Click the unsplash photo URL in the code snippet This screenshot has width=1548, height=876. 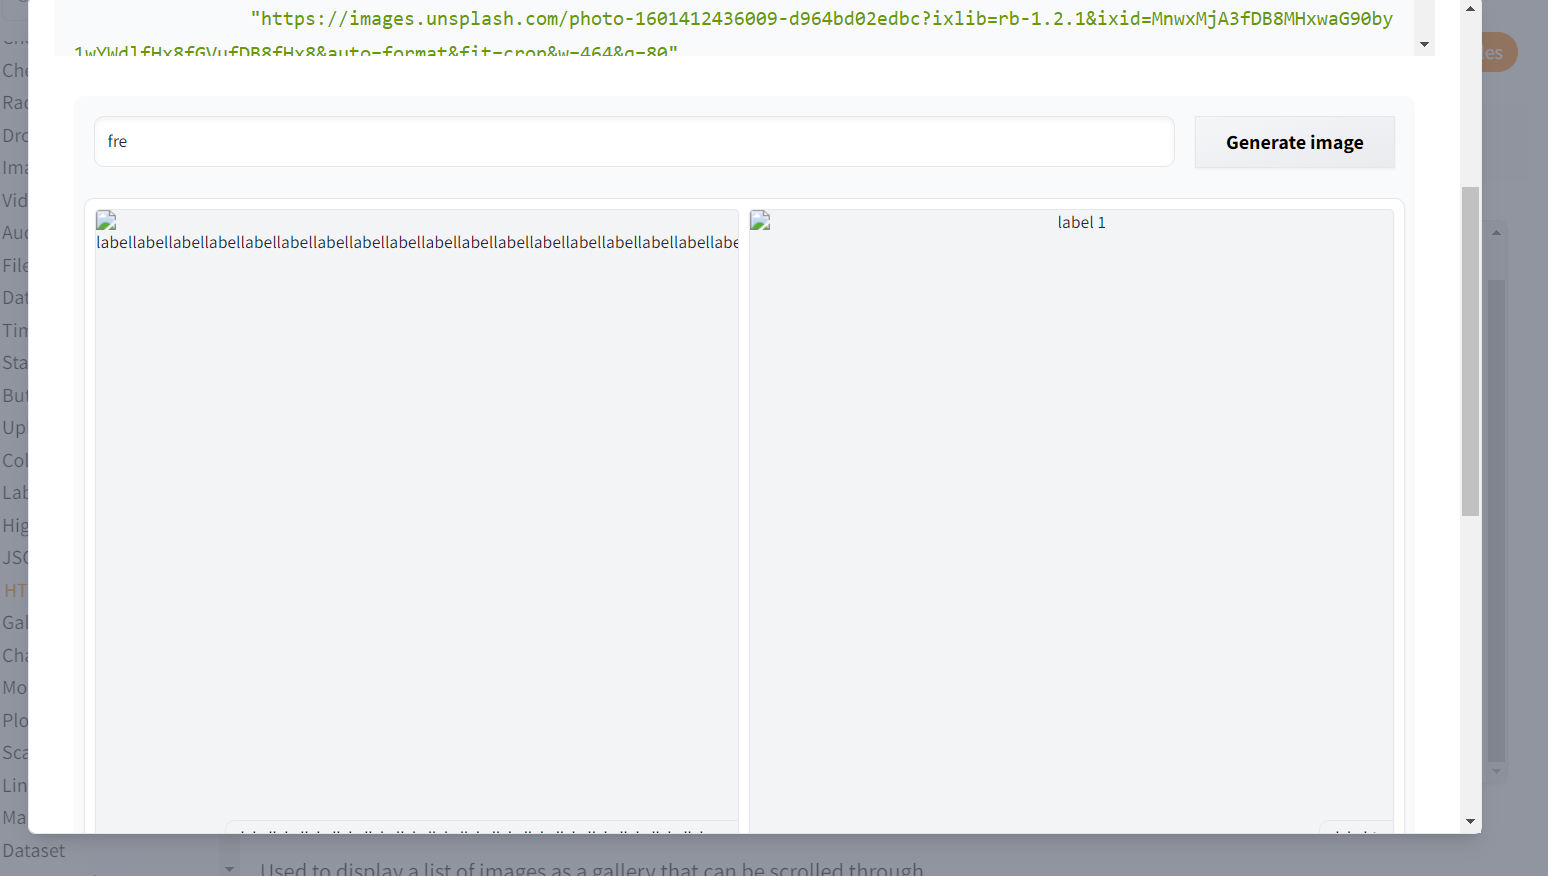click(820, 18)
